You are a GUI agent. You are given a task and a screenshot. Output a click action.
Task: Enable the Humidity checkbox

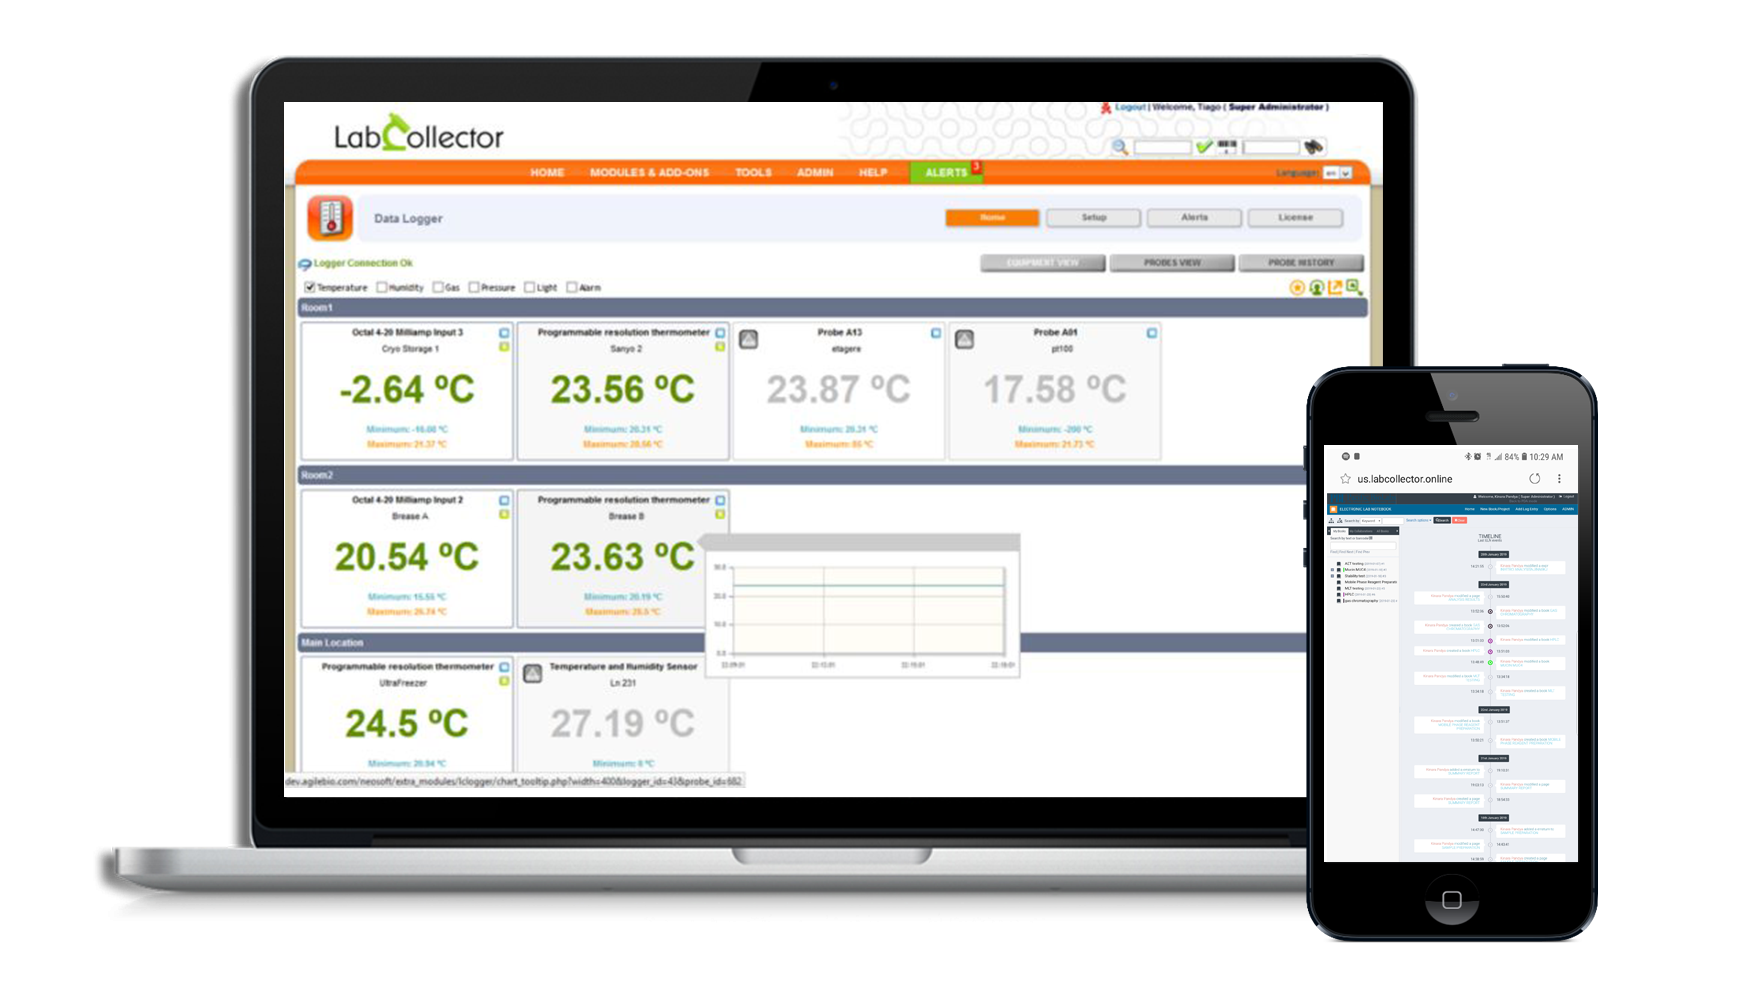pyautogui.click(x=381, y=287)
